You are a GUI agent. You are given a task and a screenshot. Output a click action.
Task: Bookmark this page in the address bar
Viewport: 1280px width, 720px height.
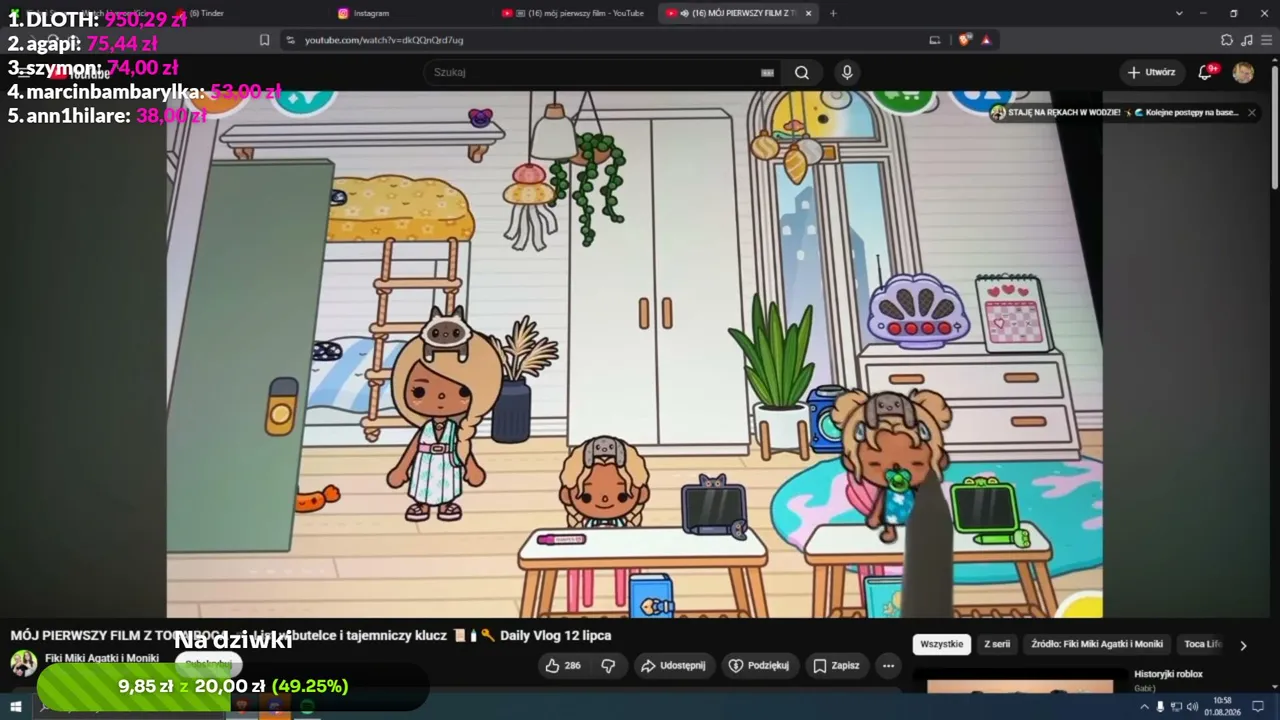coord(264,40)
